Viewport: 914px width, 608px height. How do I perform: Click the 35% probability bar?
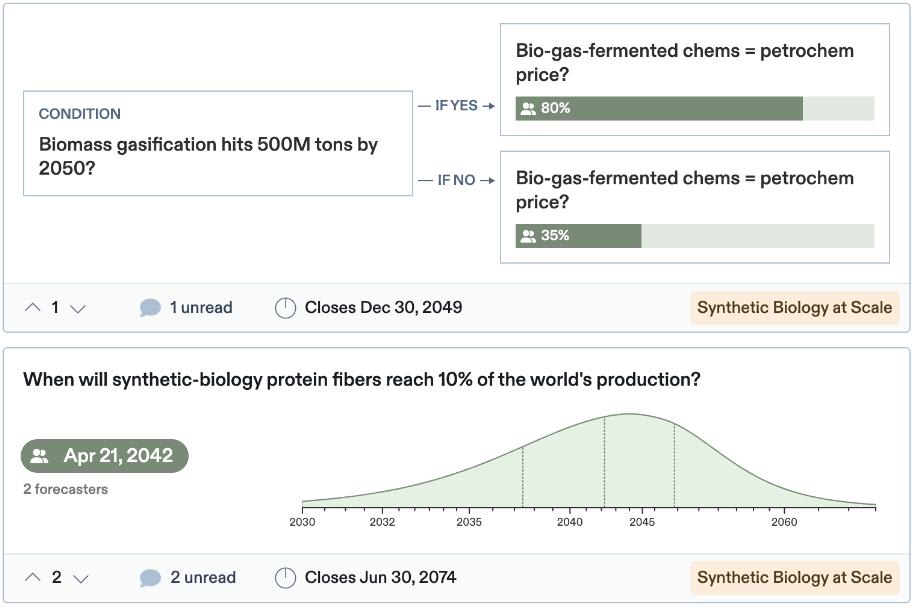694,236
